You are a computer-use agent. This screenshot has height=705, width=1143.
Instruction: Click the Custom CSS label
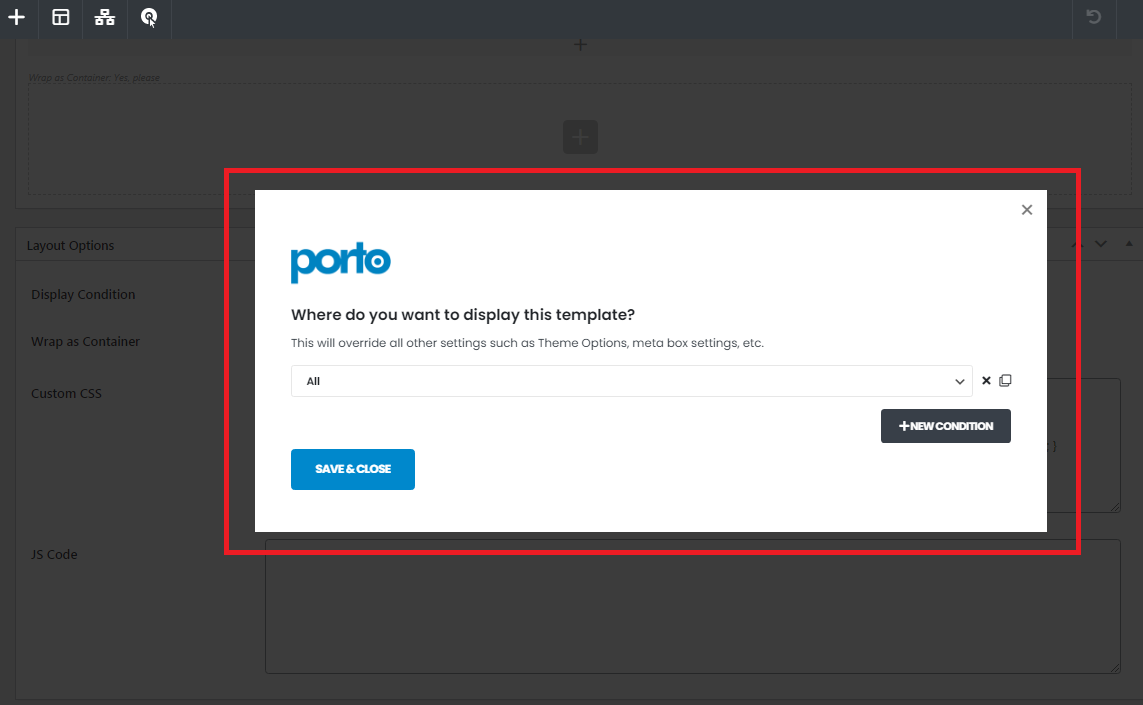66,394
